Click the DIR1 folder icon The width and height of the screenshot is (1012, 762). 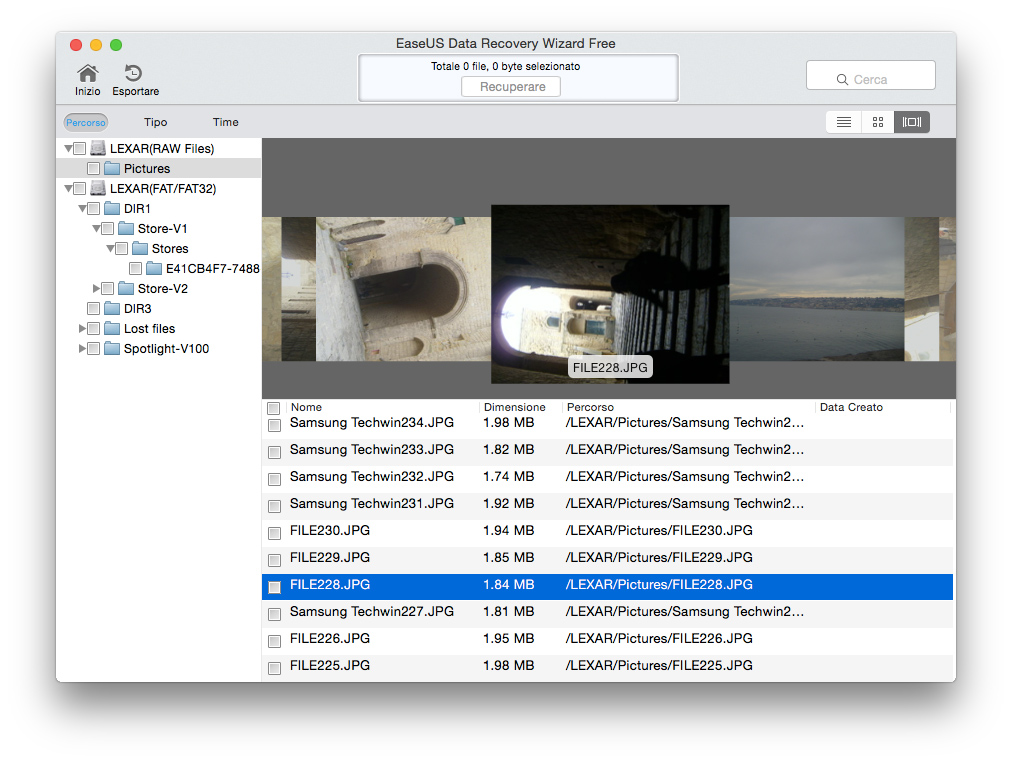tap(112, 208)
